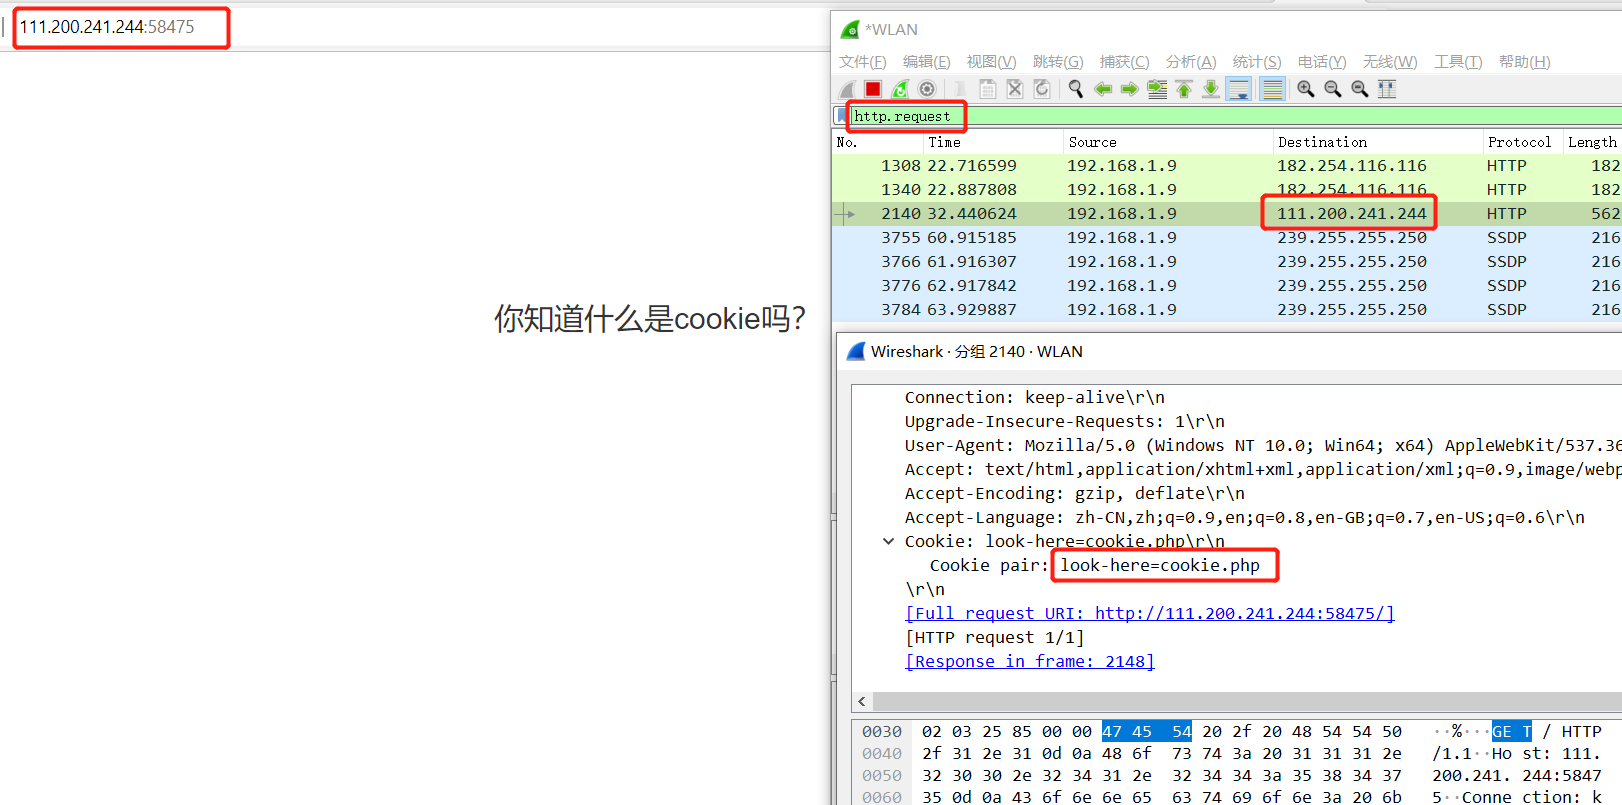Restart the current capture
1622x805 pixels.
click(x=900, y=89)
